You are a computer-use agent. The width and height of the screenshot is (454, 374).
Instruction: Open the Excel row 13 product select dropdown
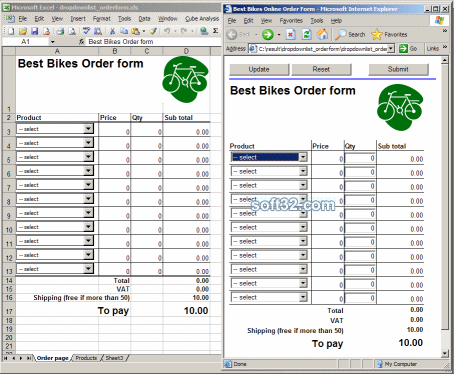pos(88,269)
